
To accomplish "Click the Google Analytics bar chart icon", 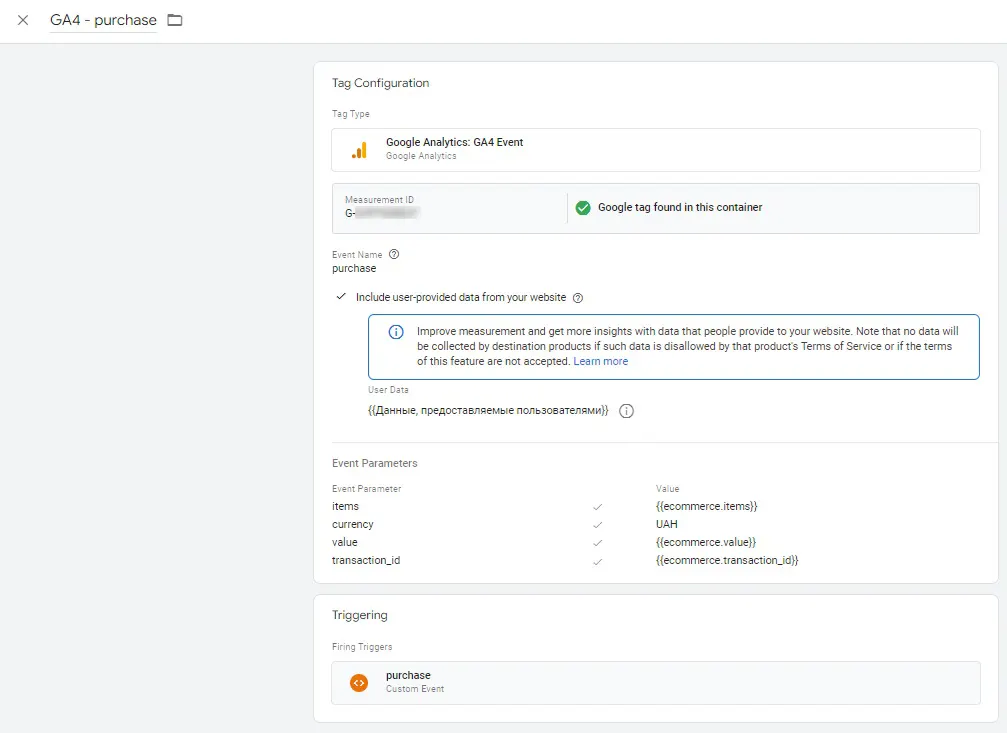I will (360, 150).
